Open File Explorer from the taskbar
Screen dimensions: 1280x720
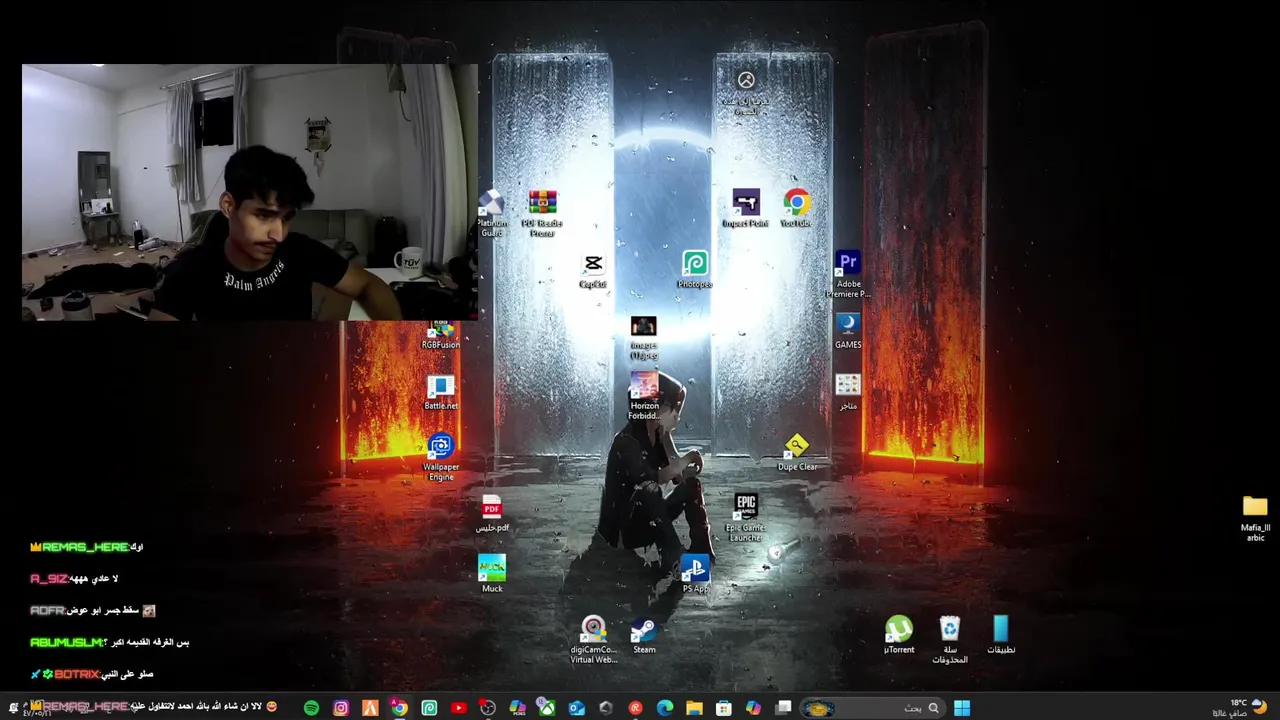pyautogui.click(x=694, y=708)
